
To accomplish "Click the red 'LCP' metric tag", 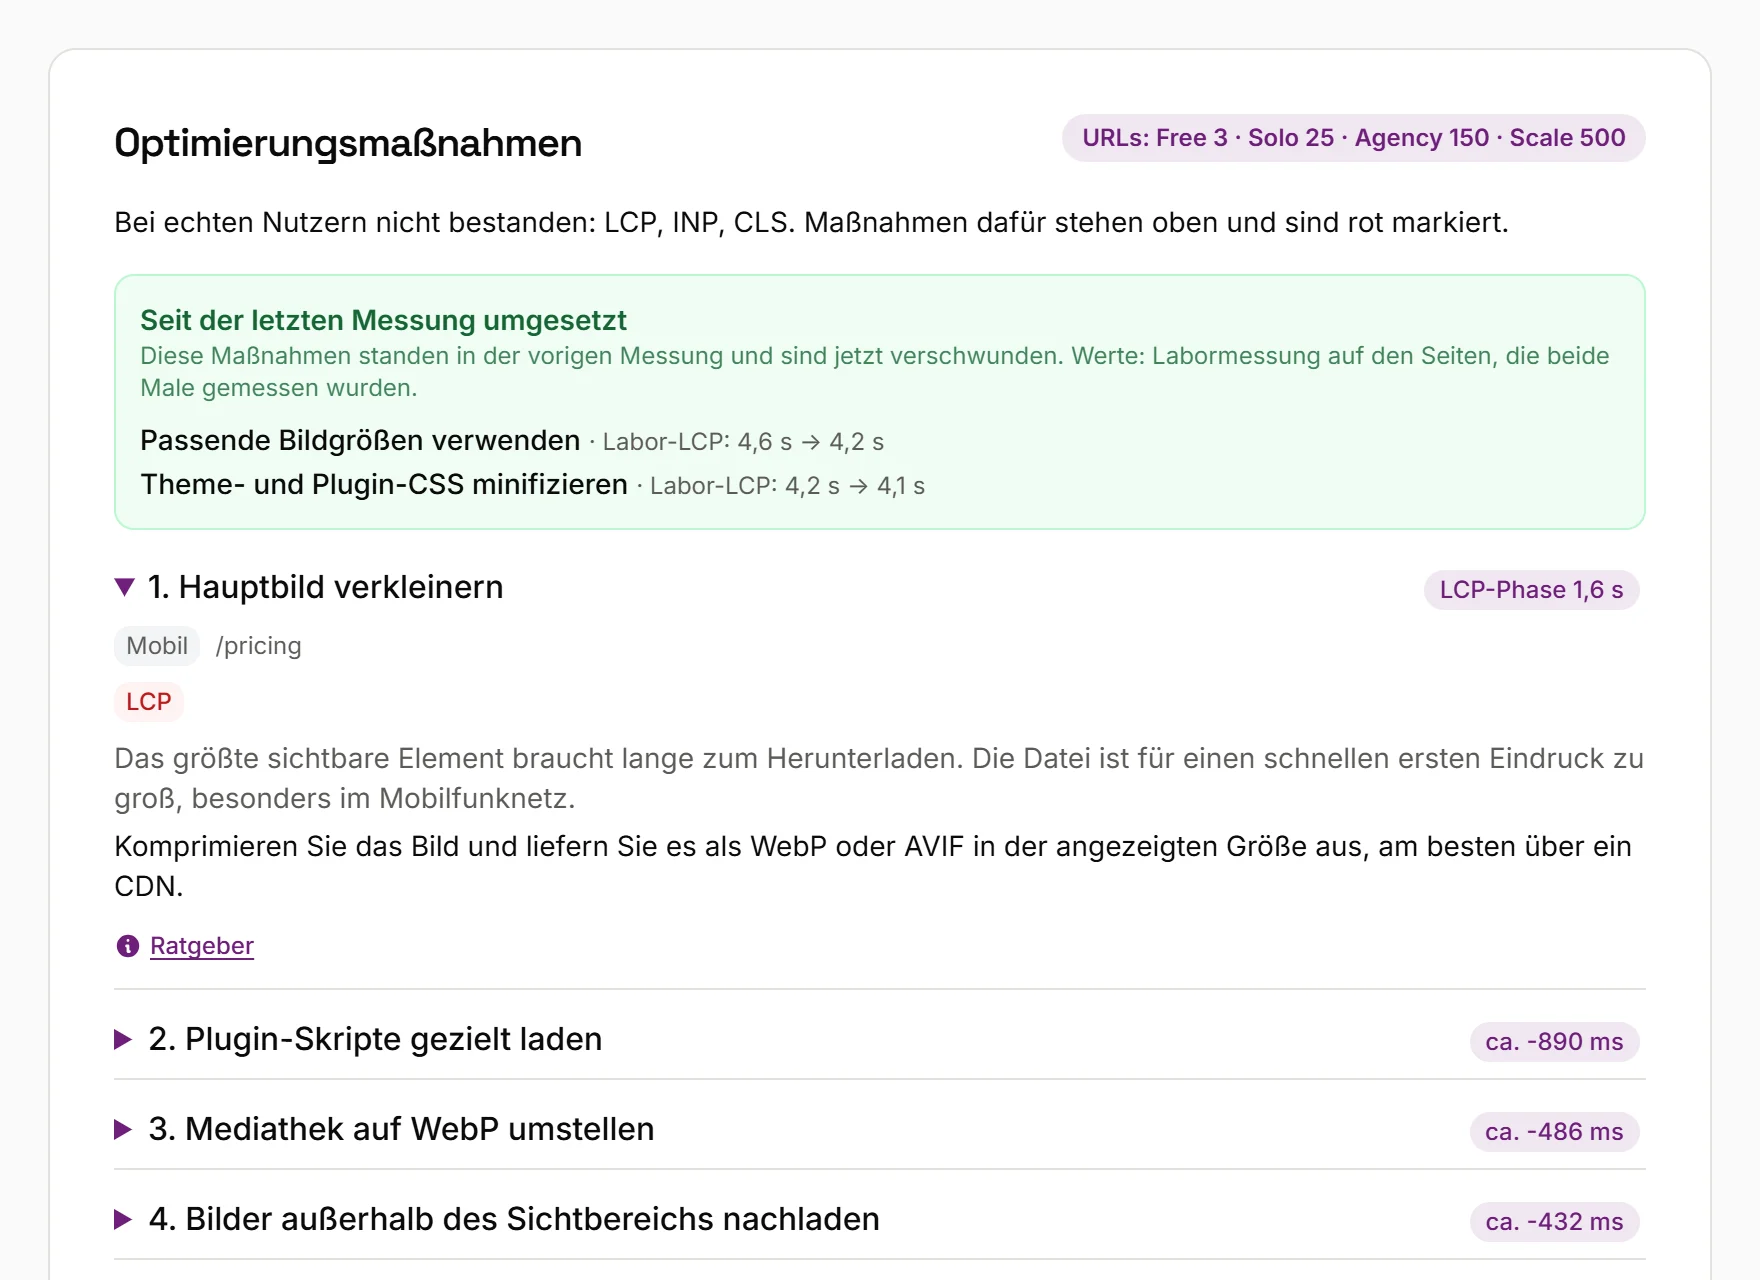I will [x=149, y=702].
